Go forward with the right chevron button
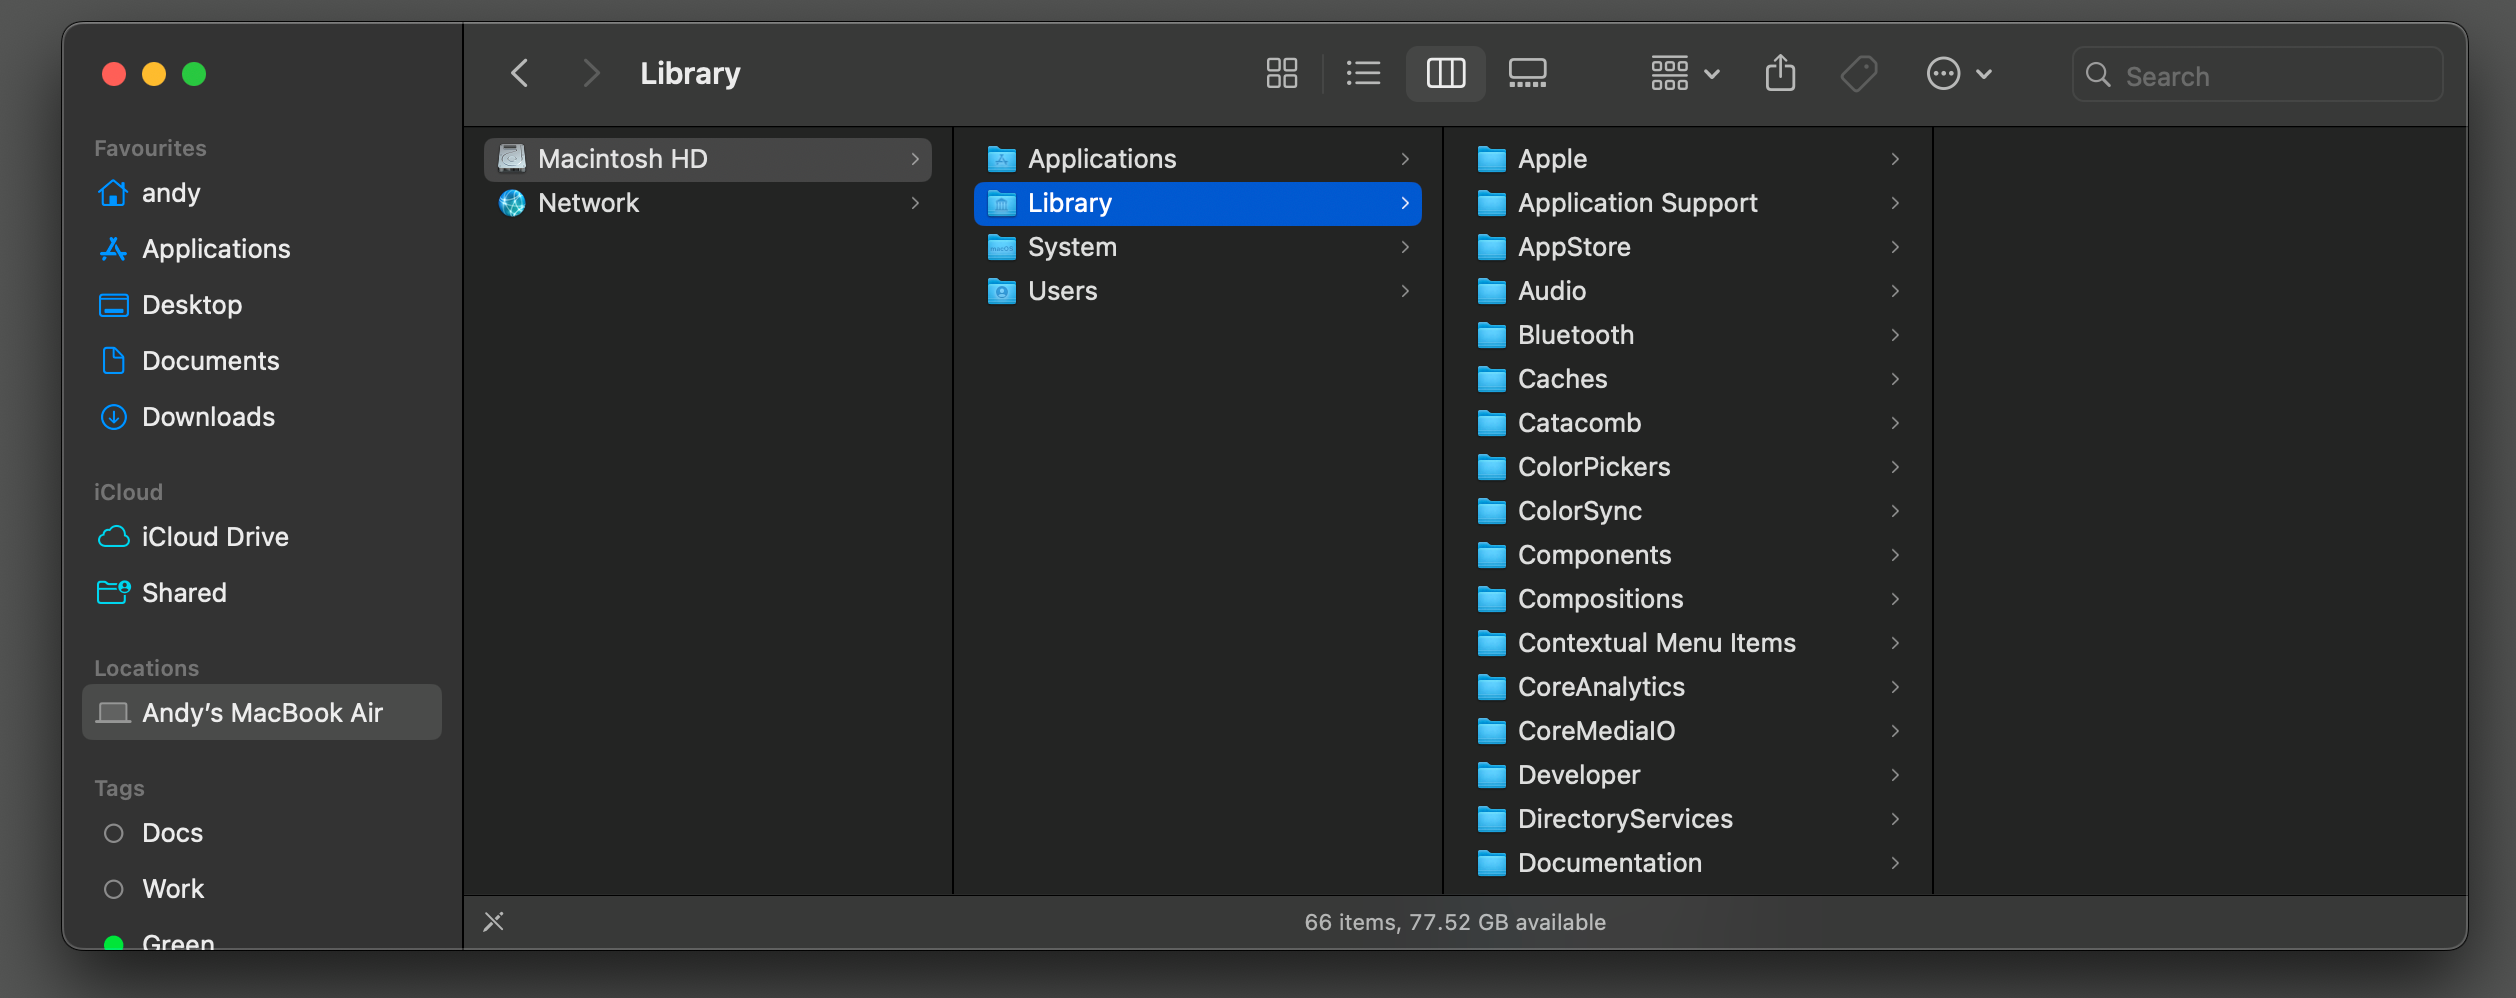 [591, 73]
